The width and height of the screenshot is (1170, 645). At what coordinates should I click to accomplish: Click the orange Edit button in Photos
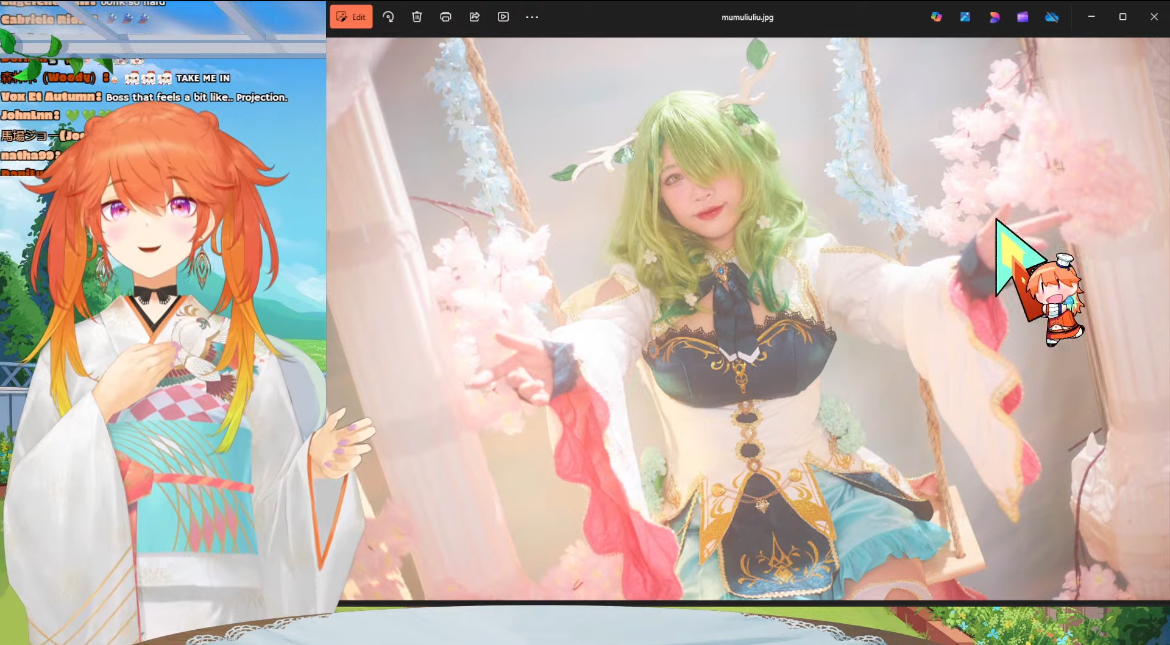click(x=351, y=17)
